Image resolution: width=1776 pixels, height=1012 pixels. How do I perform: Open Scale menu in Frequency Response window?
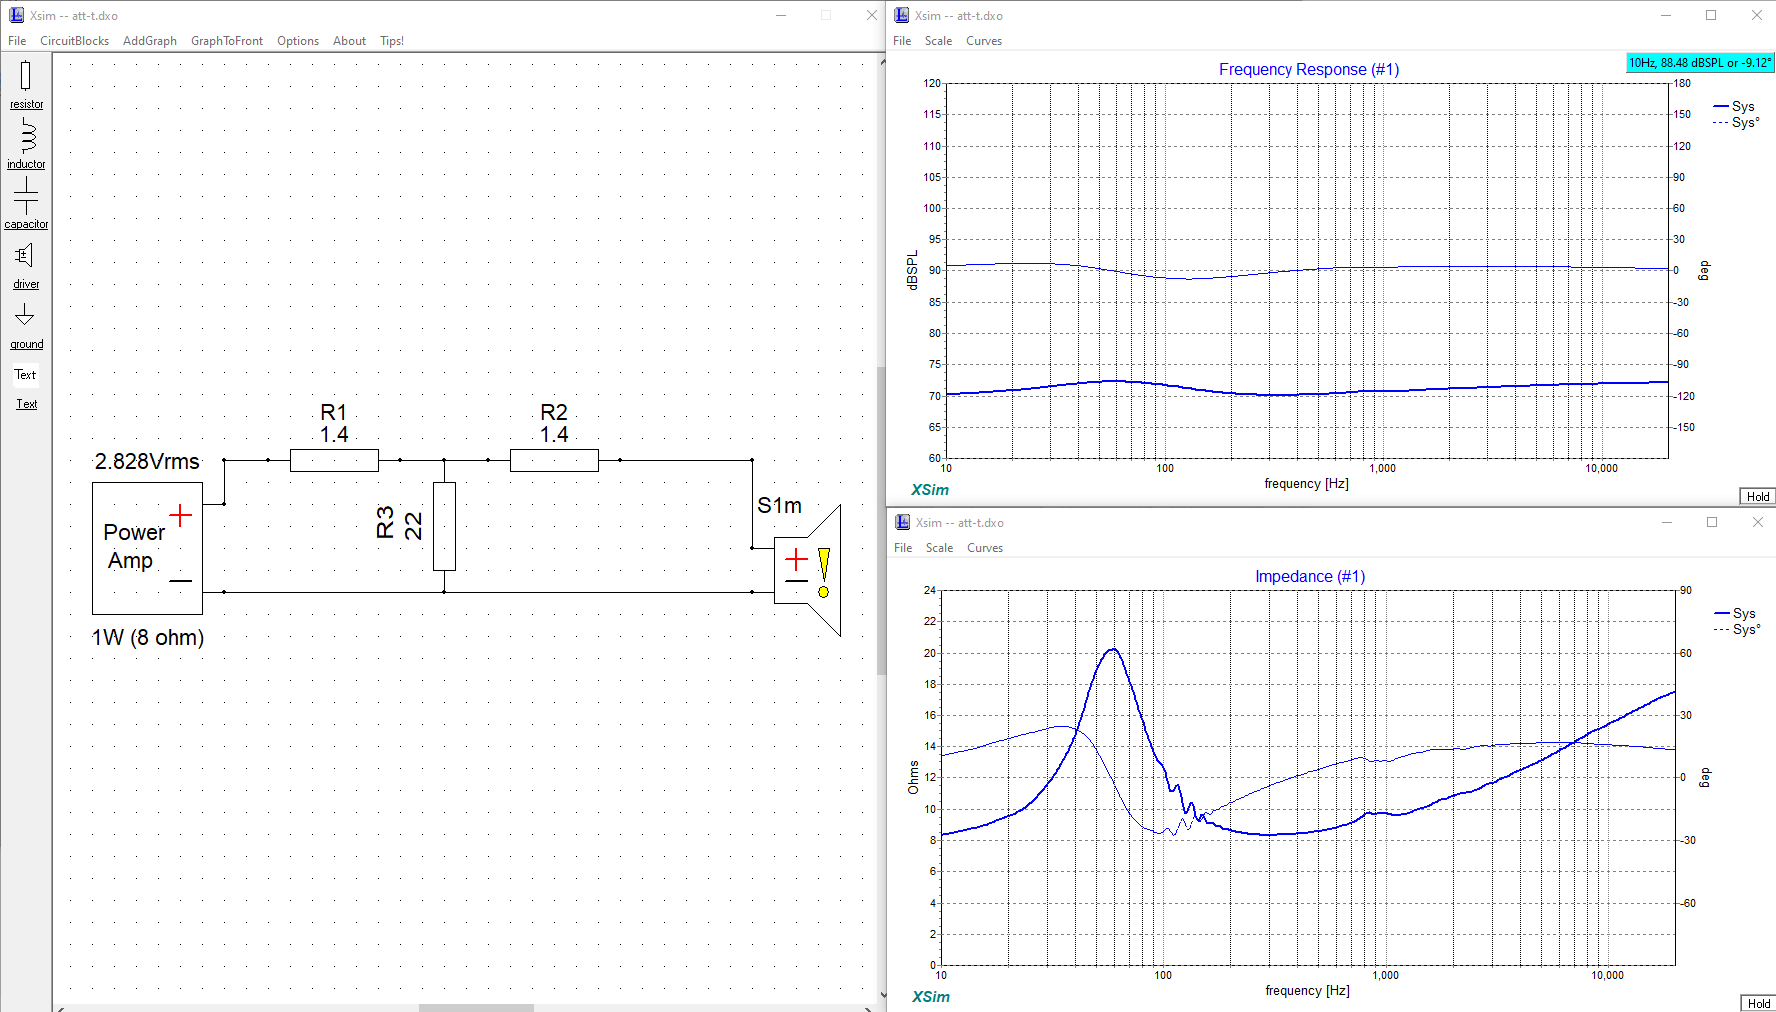(938, 41)
